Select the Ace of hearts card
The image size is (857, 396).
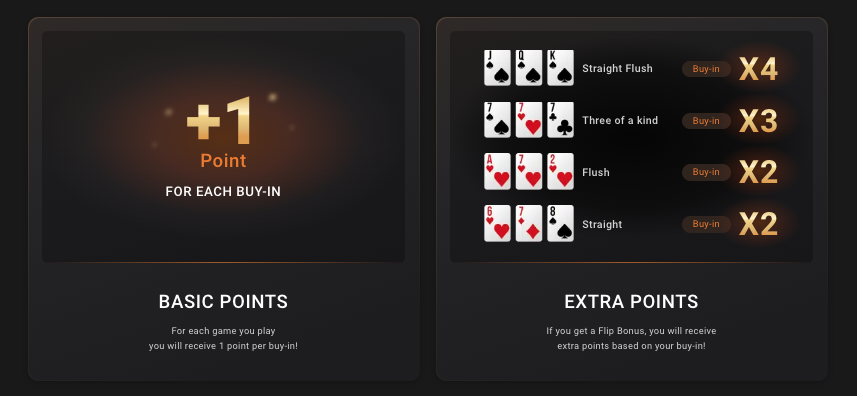[497, 172]
